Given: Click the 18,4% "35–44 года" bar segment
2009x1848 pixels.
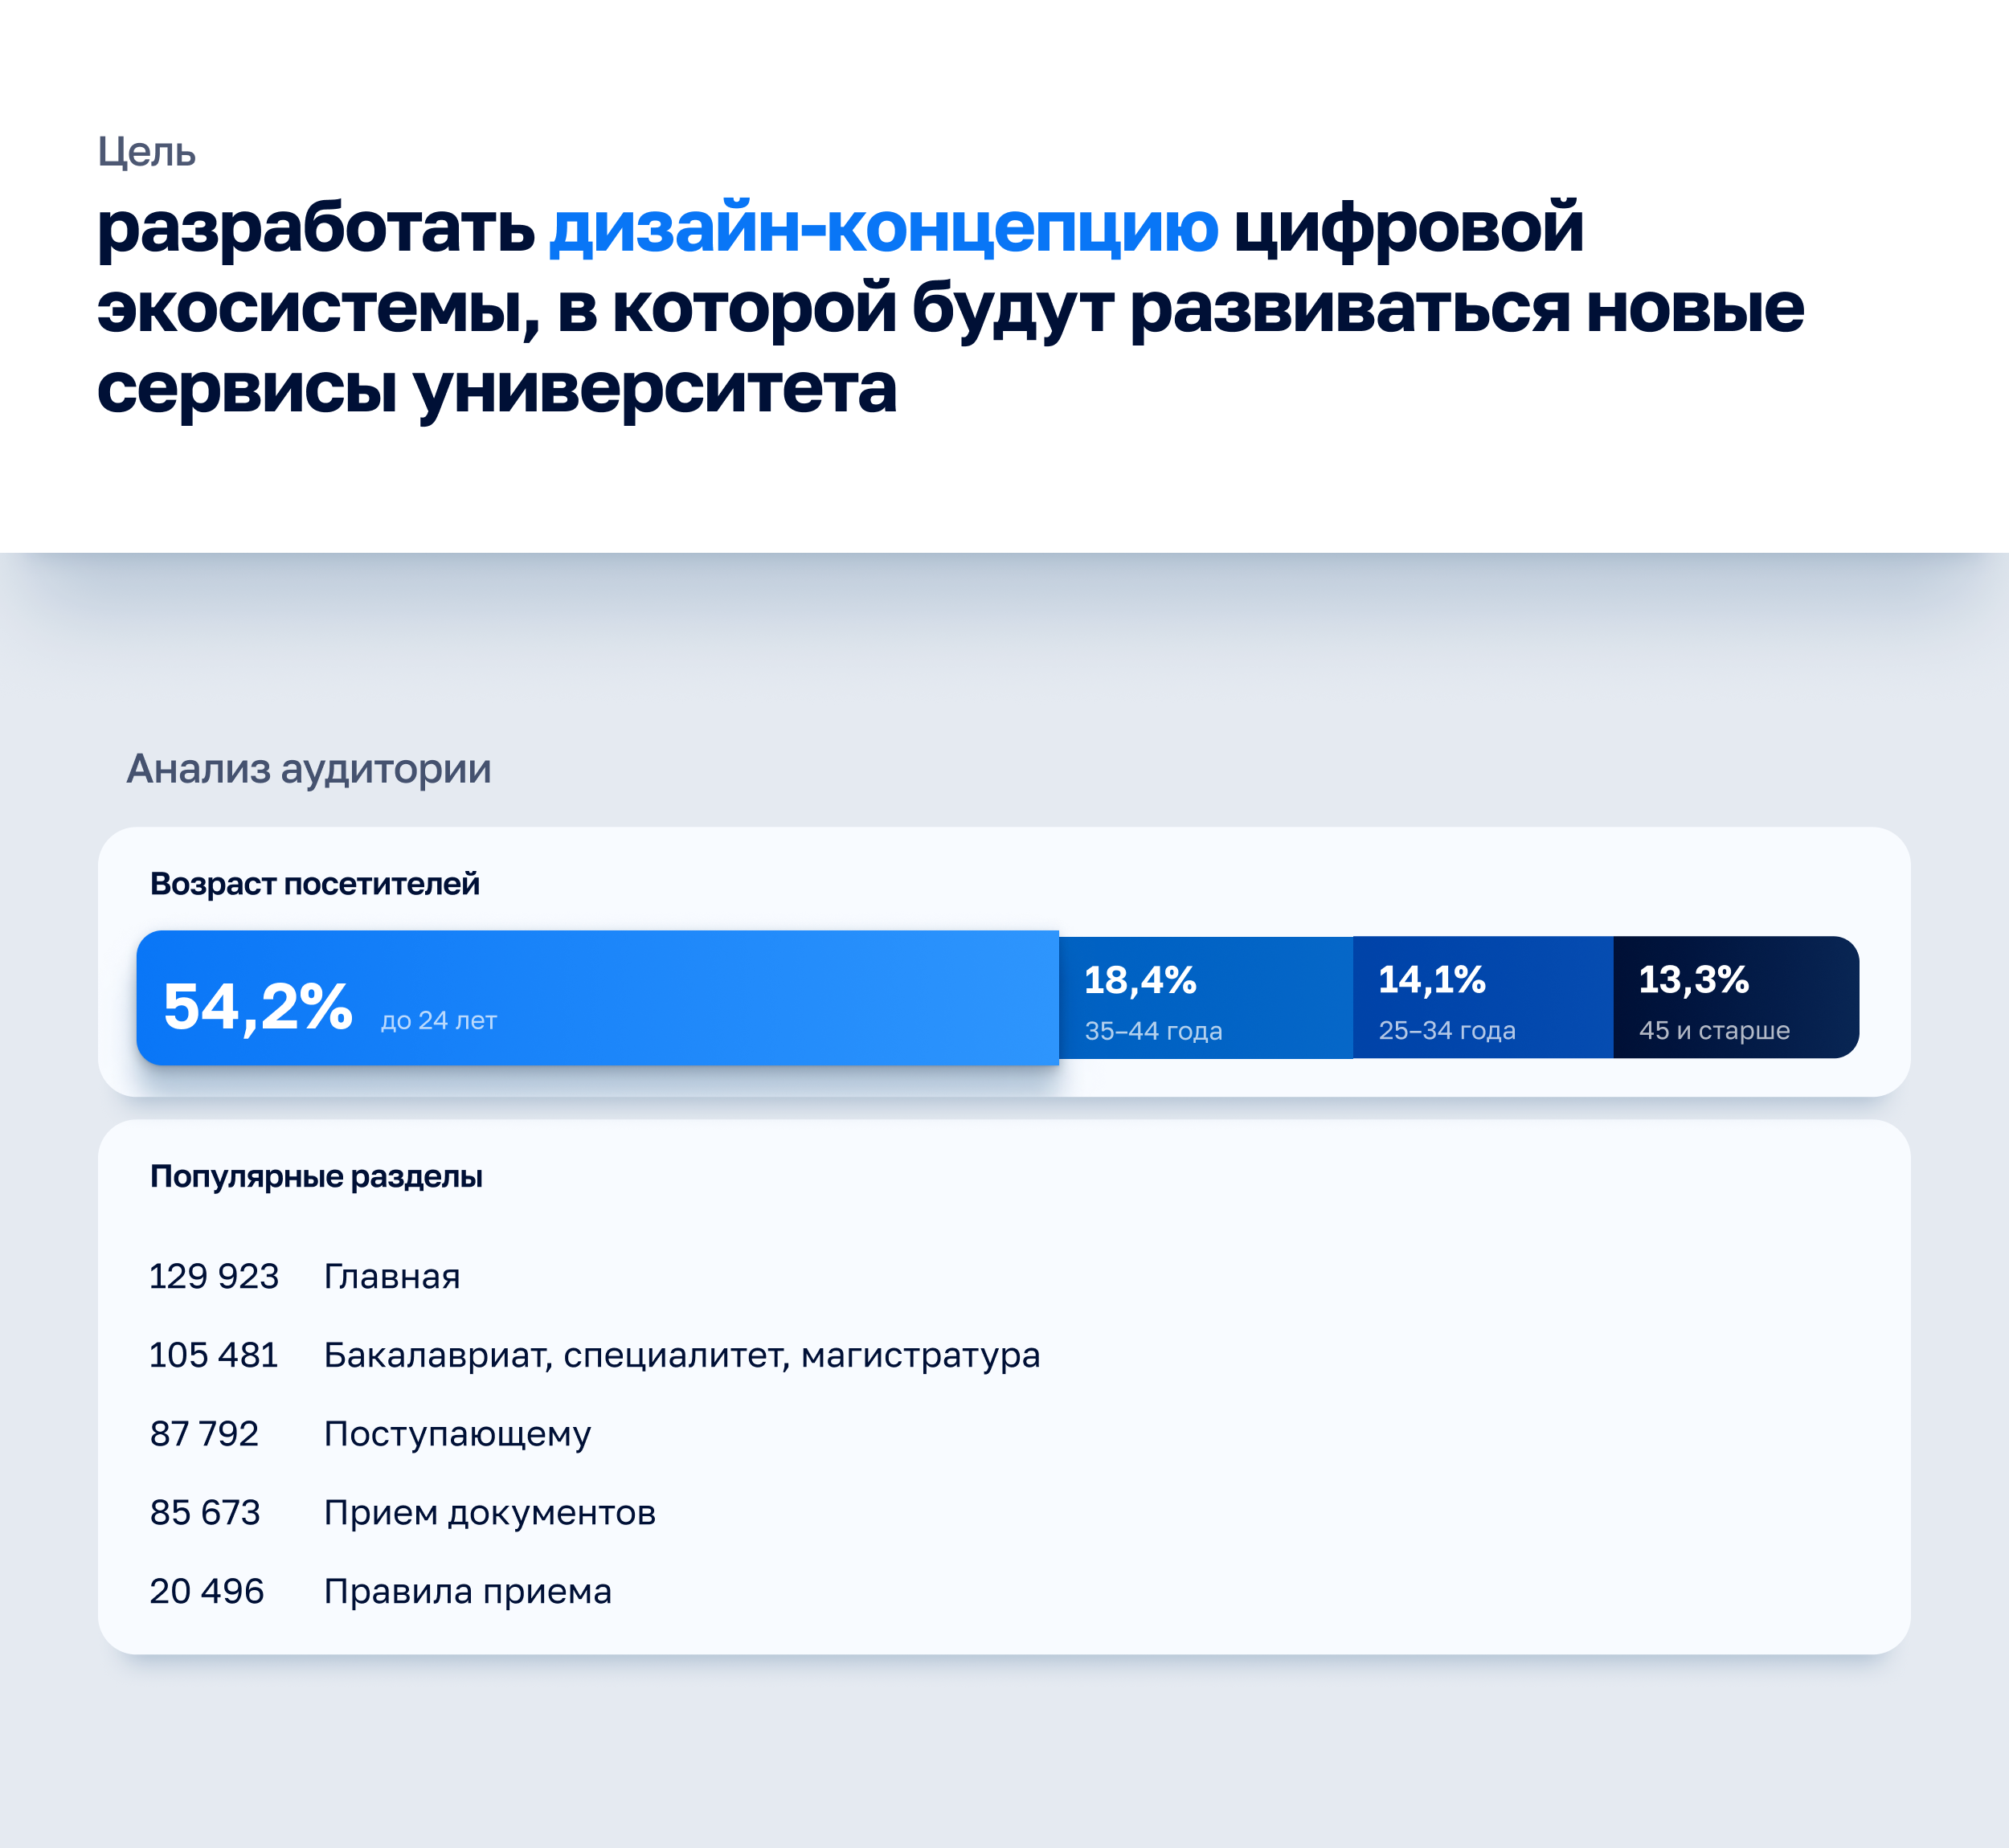Looking at the screenshot, I should pyautogui.click(x=1205, y=998).
